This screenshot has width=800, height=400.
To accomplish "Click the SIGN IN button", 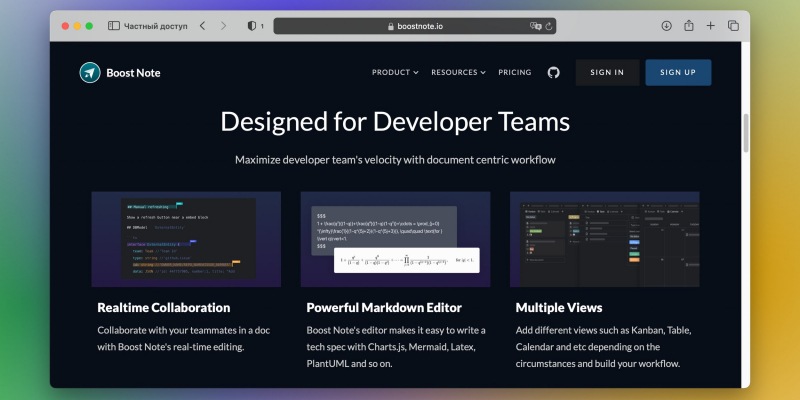I will tap(607, 72).
